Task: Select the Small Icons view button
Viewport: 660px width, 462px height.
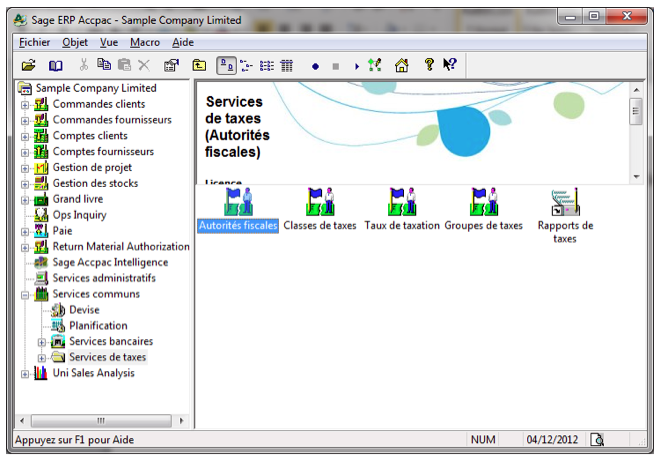Action: (x=246, y=66)
